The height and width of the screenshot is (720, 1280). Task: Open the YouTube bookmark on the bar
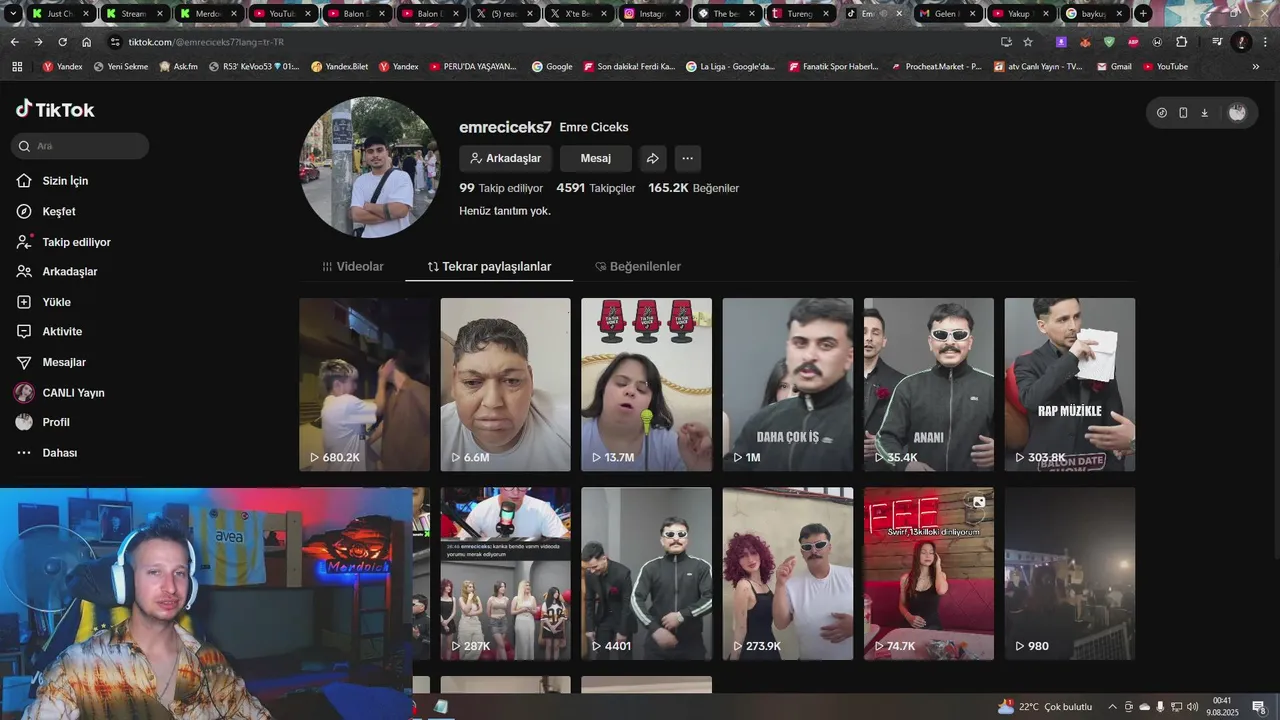[x=1165, y=66]
